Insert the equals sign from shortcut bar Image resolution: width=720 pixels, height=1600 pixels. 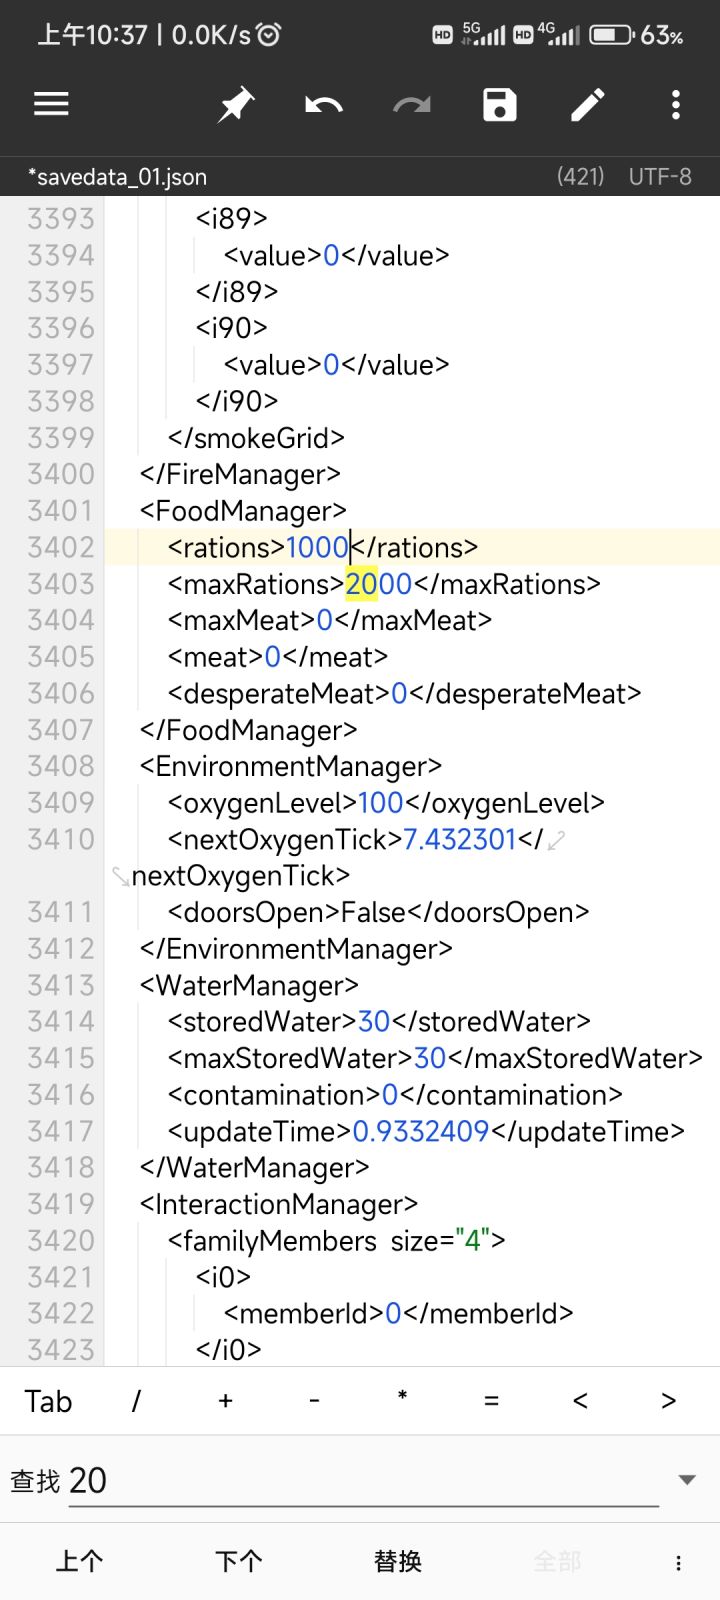click(491, 1401)
